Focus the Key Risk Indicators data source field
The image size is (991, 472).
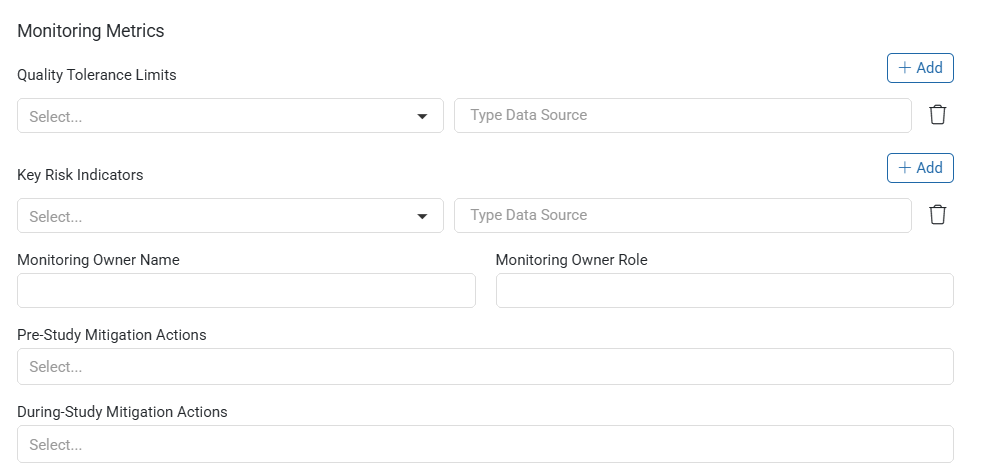[x=683, y=215]
